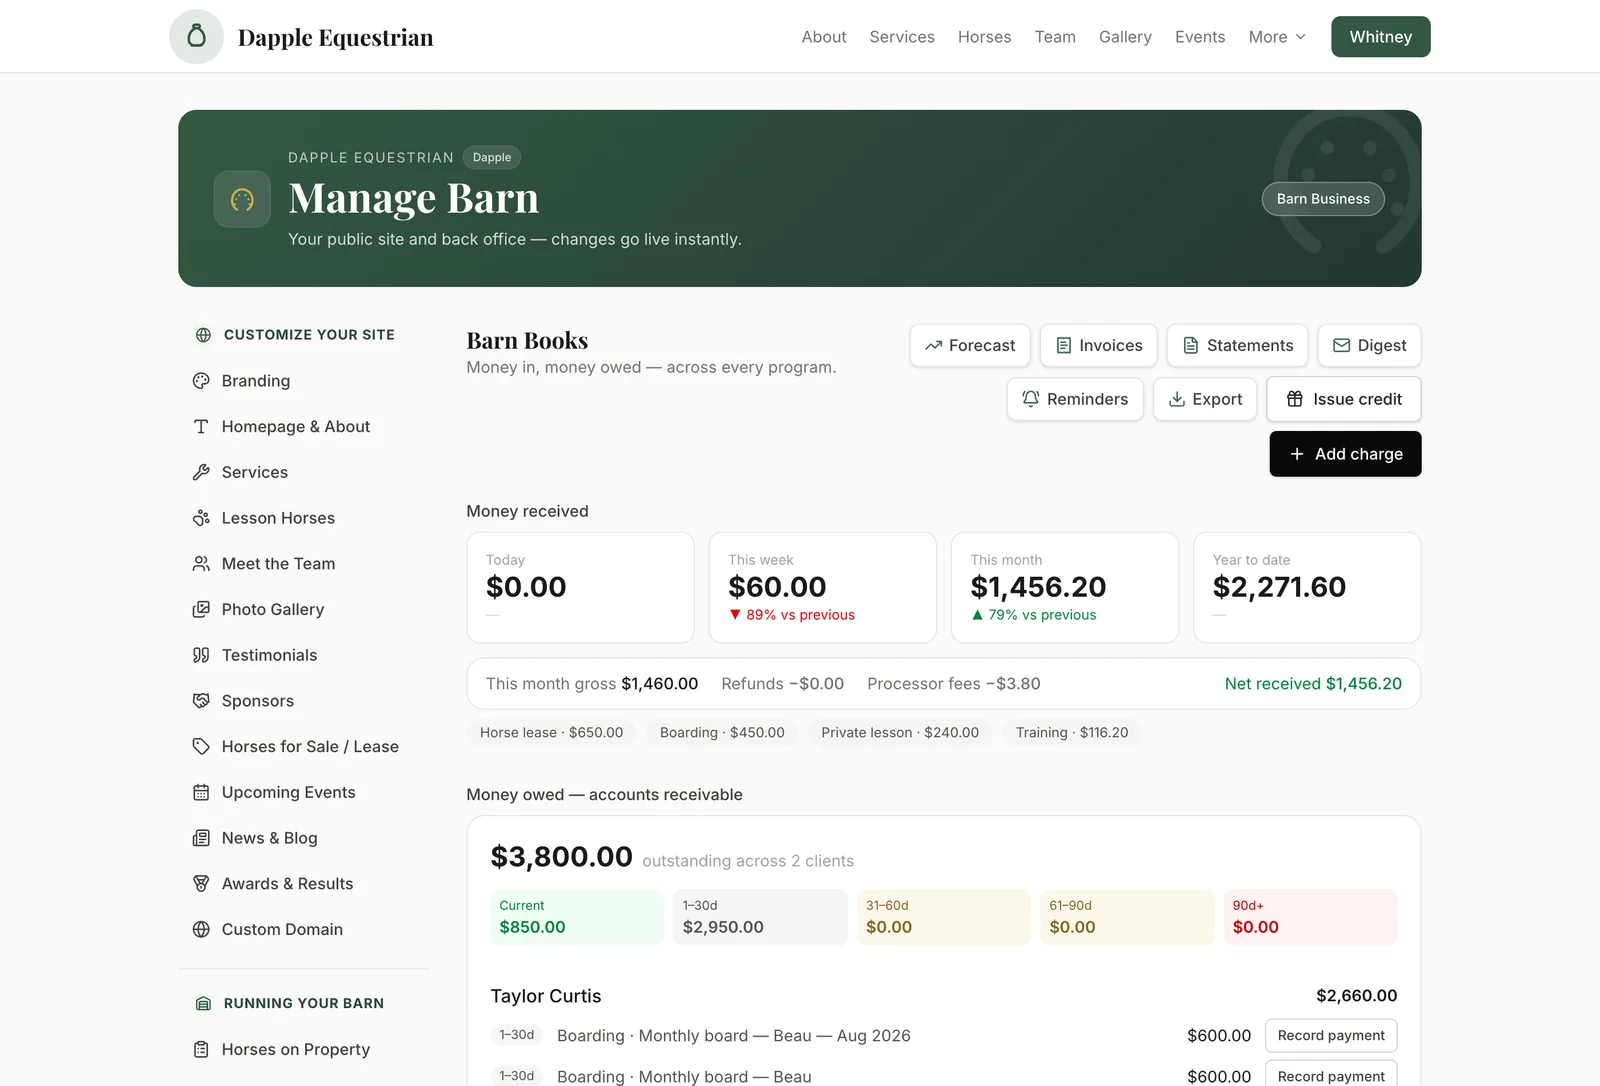
Task: Record payment for Beau Aug 2026 boarding
Action: (1331, 1035)
